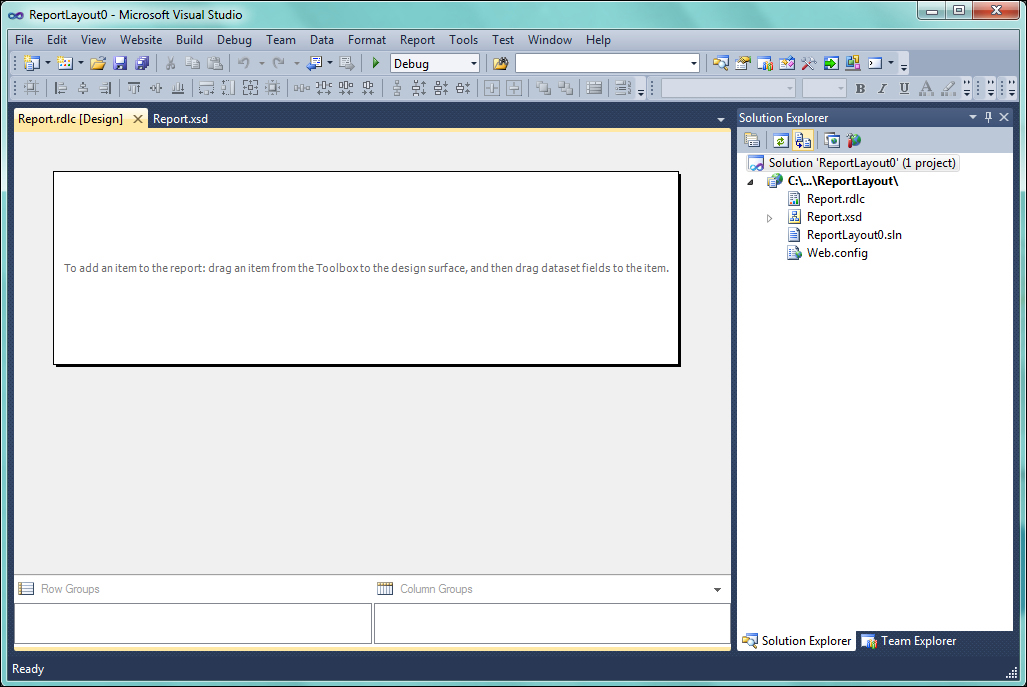
Task: Click the Open File folder icon
Action: click(98, 63)
